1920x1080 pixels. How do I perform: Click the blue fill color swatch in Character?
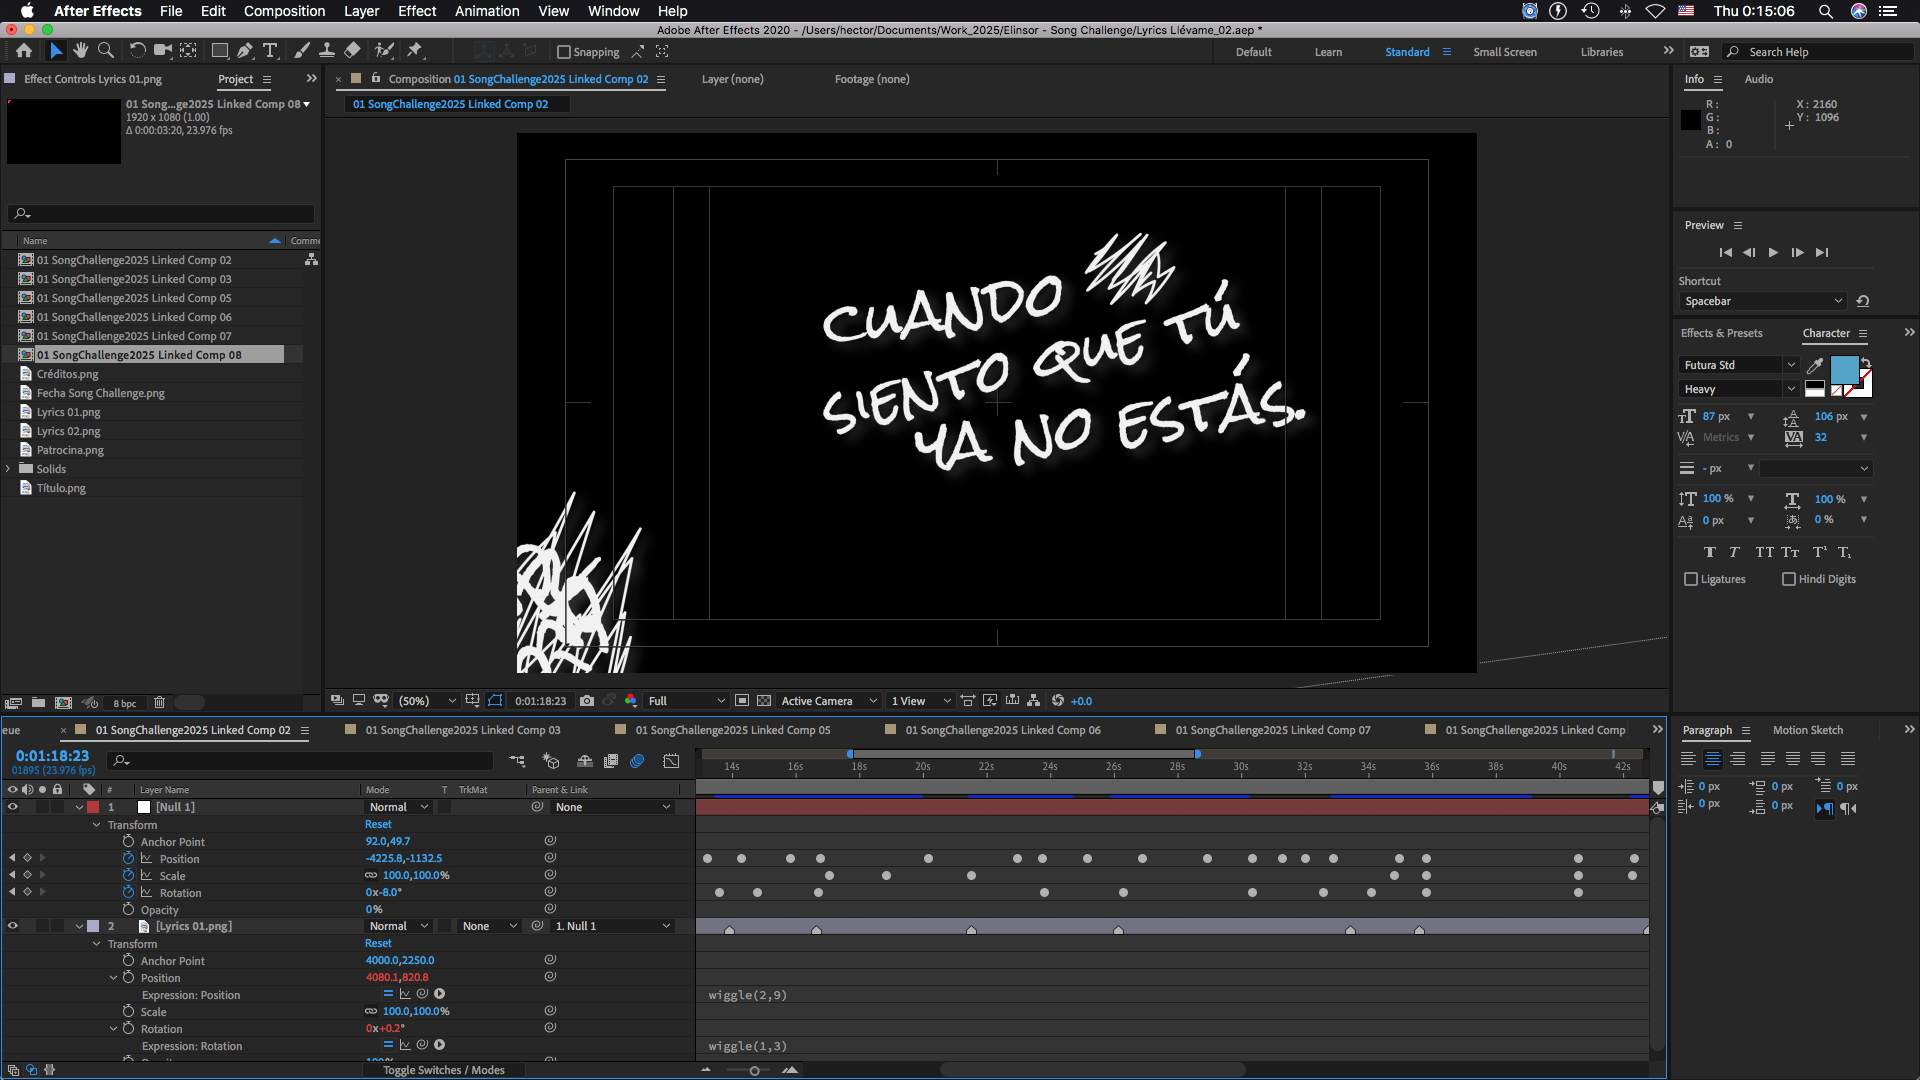(x=1844, y=369)
